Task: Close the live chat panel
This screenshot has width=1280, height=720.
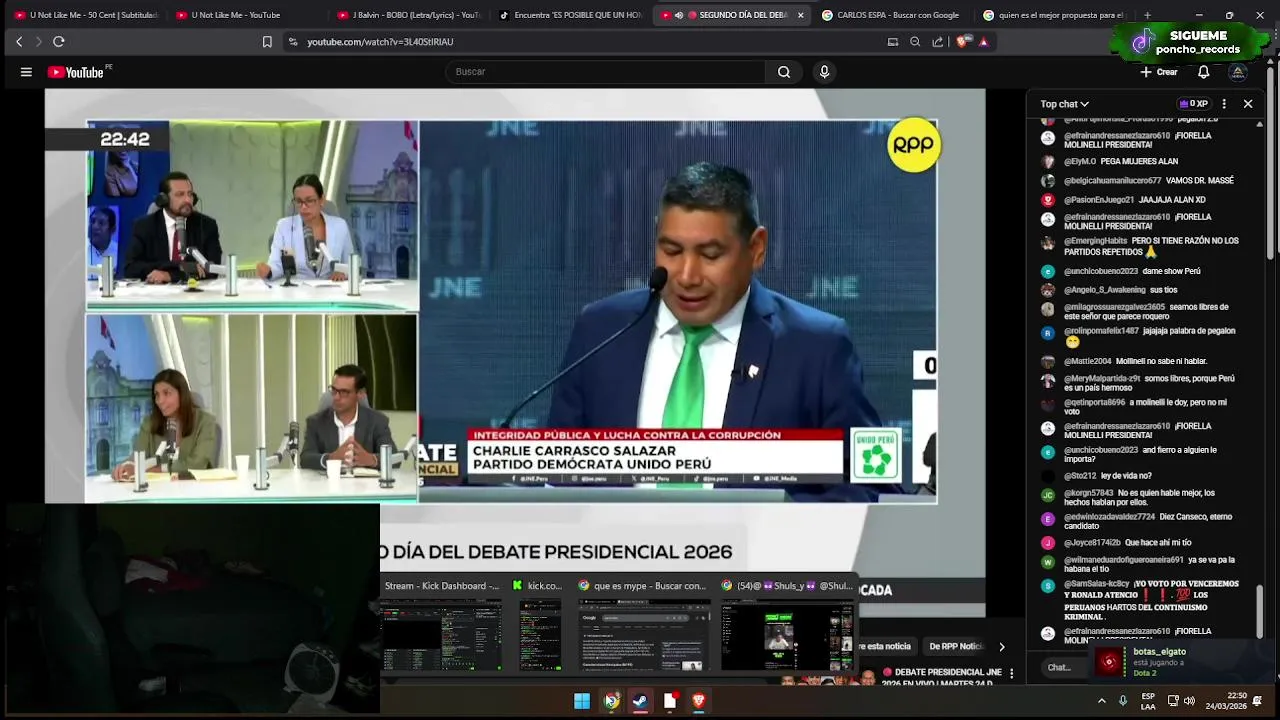Action: (x=1248, y=104)
